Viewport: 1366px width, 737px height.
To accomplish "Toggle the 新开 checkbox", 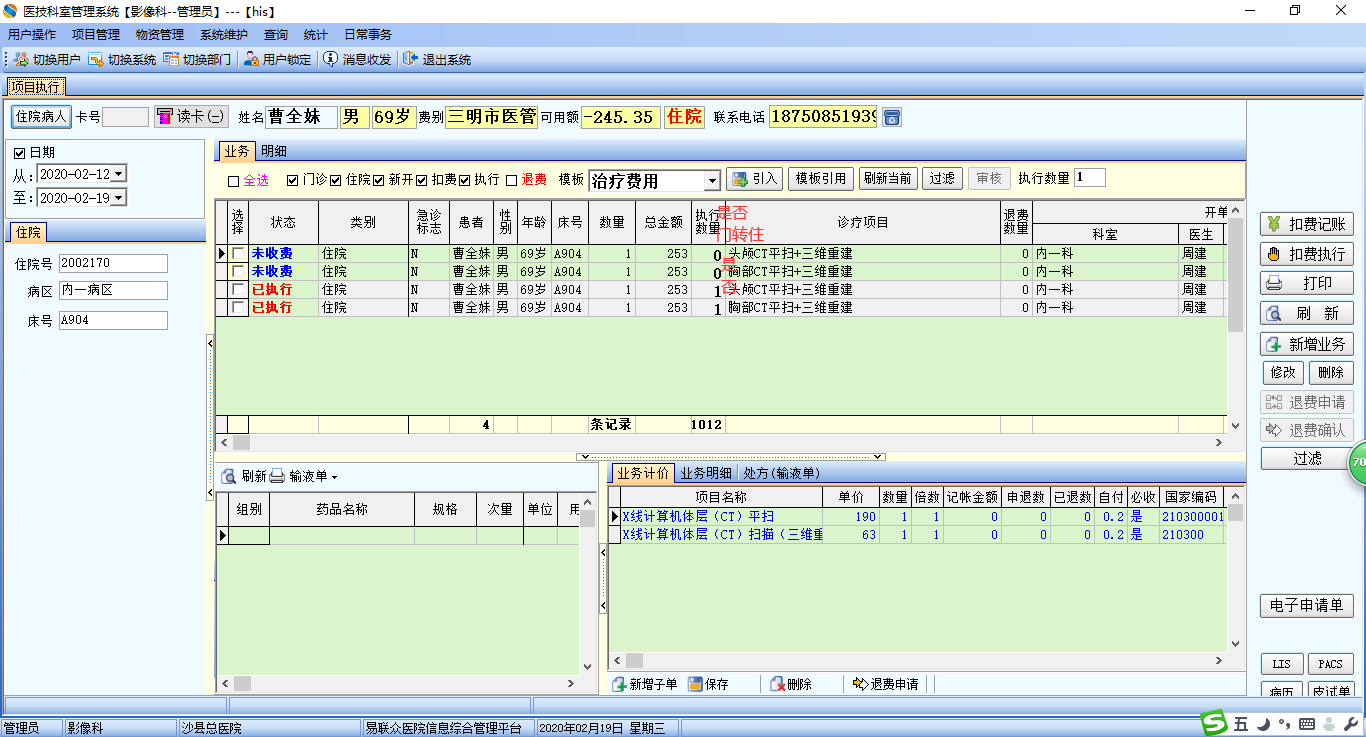I will pos(379,181).
